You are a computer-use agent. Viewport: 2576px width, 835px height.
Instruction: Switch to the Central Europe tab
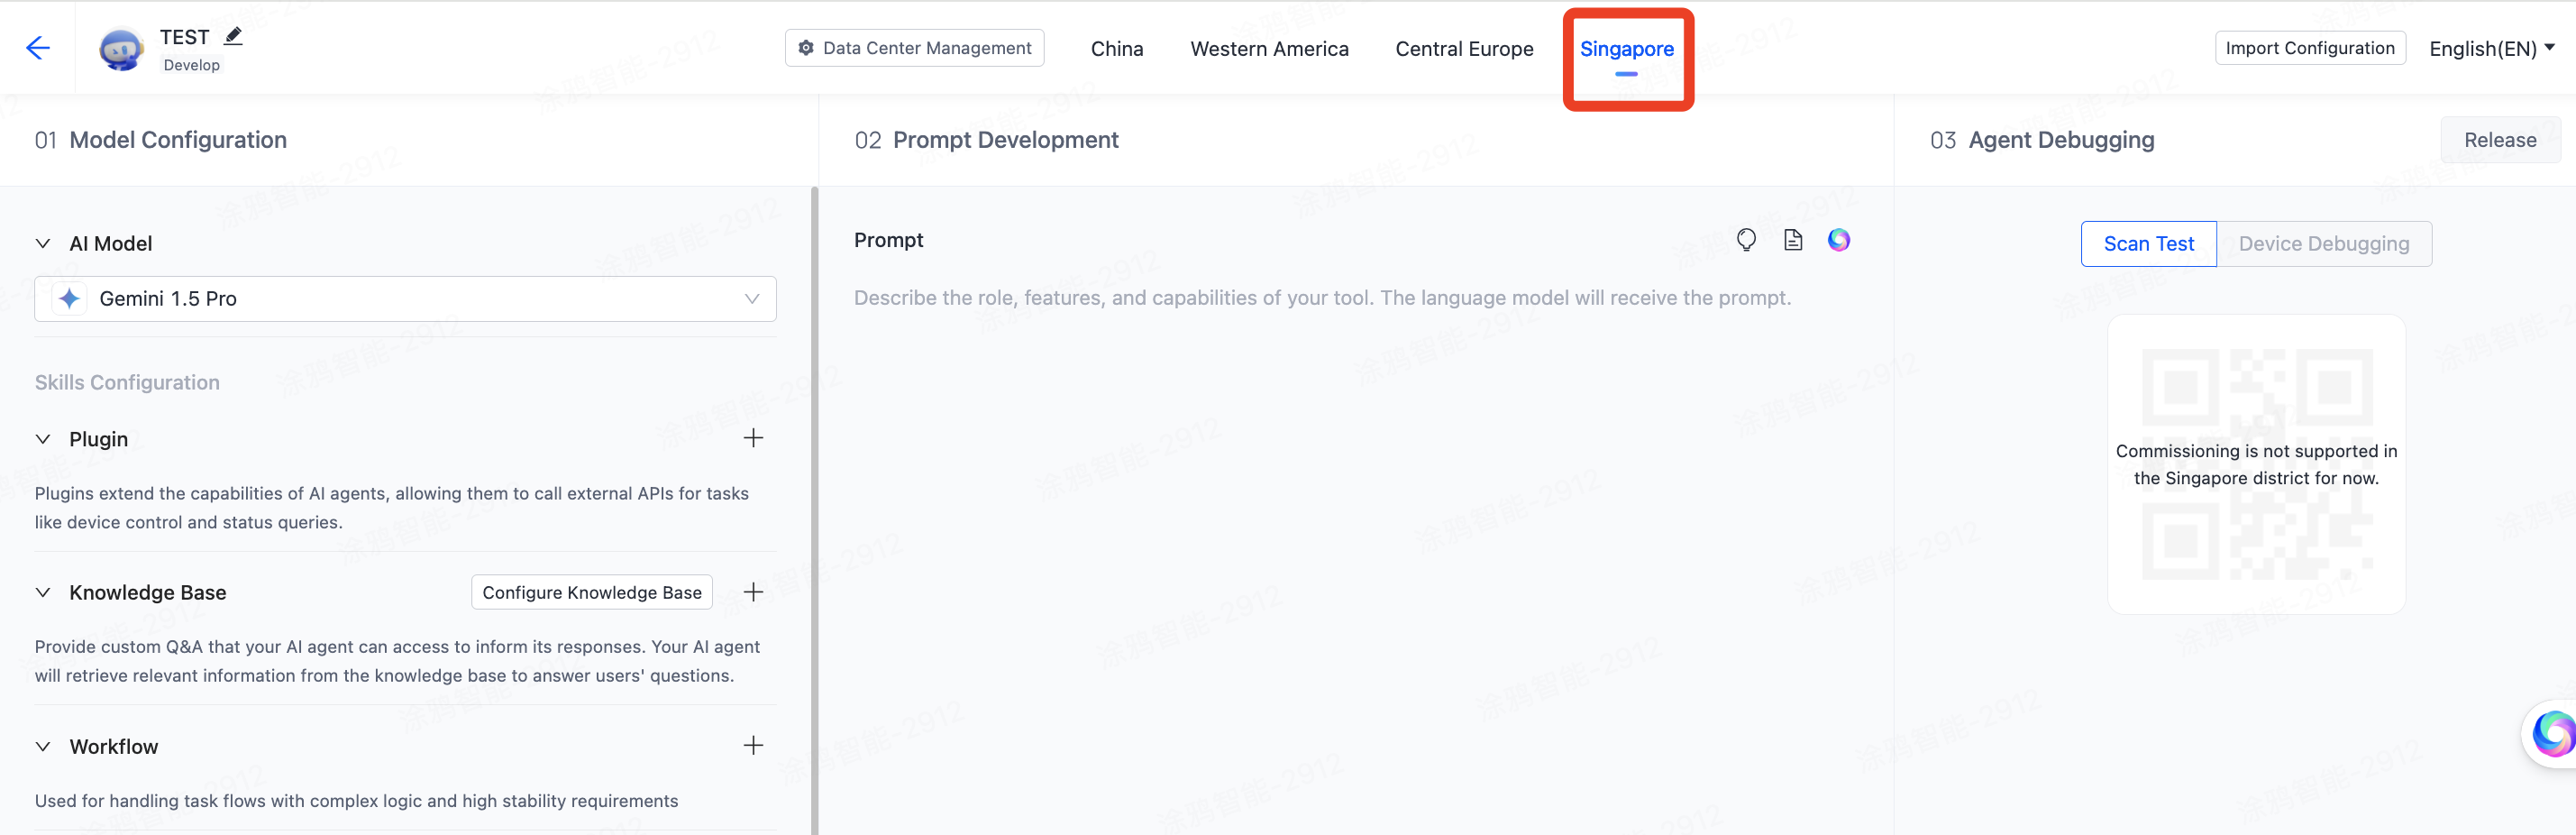click(x=1464, y=48)
